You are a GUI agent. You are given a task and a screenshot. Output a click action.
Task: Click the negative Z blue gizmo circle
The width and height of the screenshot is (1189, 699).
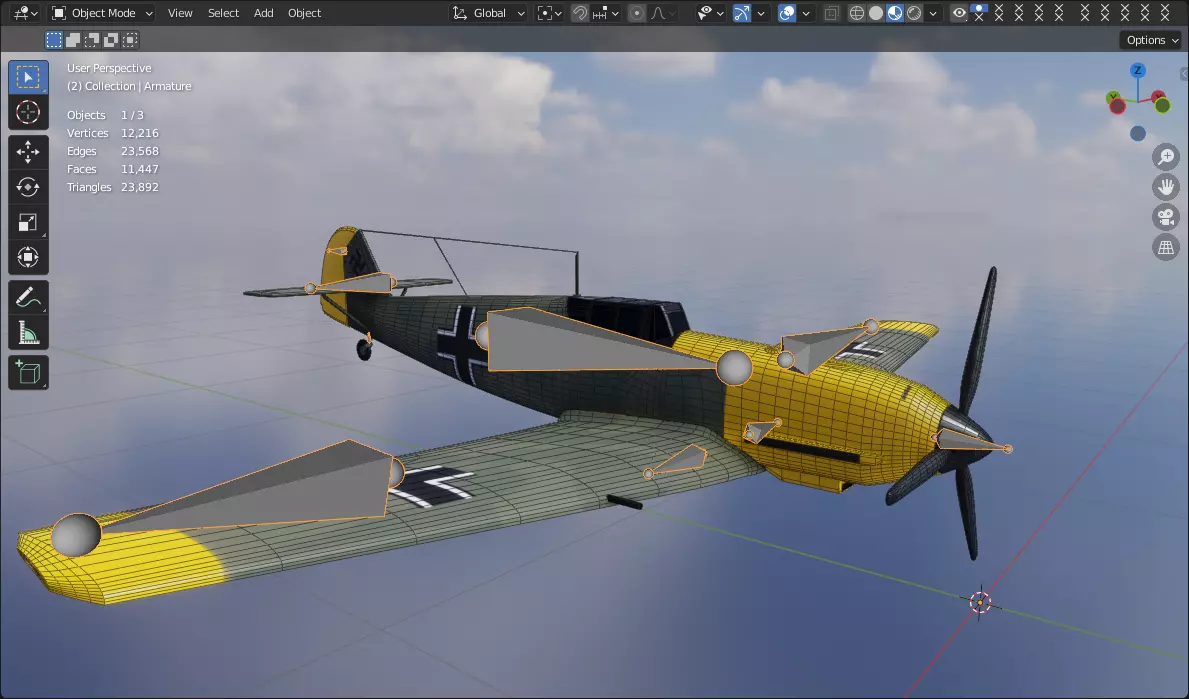pos(1137,133)
